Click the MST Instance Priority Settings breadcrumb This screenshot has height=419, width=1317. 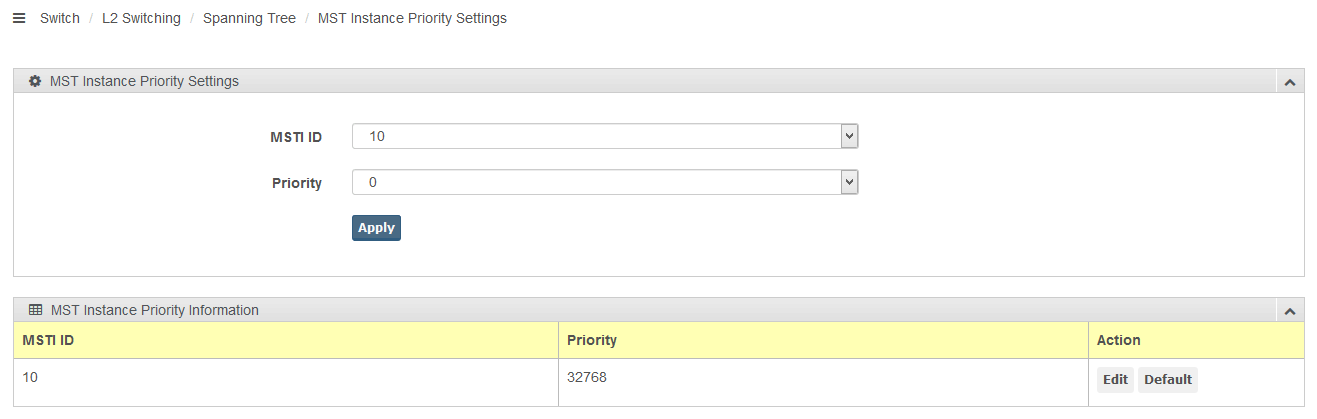412,18
